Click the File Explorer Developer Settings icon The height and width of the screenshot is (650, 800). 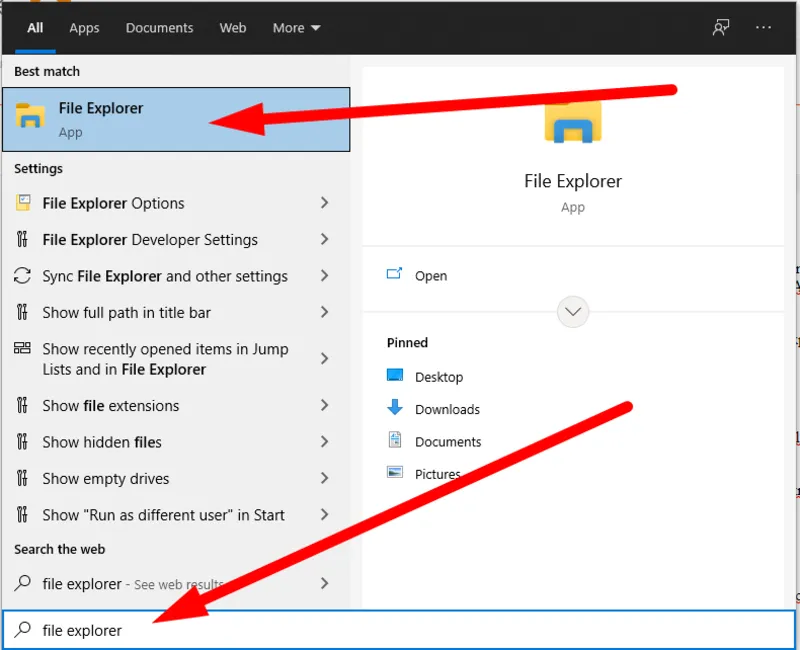pyautogui.click(x=22, y=239)
